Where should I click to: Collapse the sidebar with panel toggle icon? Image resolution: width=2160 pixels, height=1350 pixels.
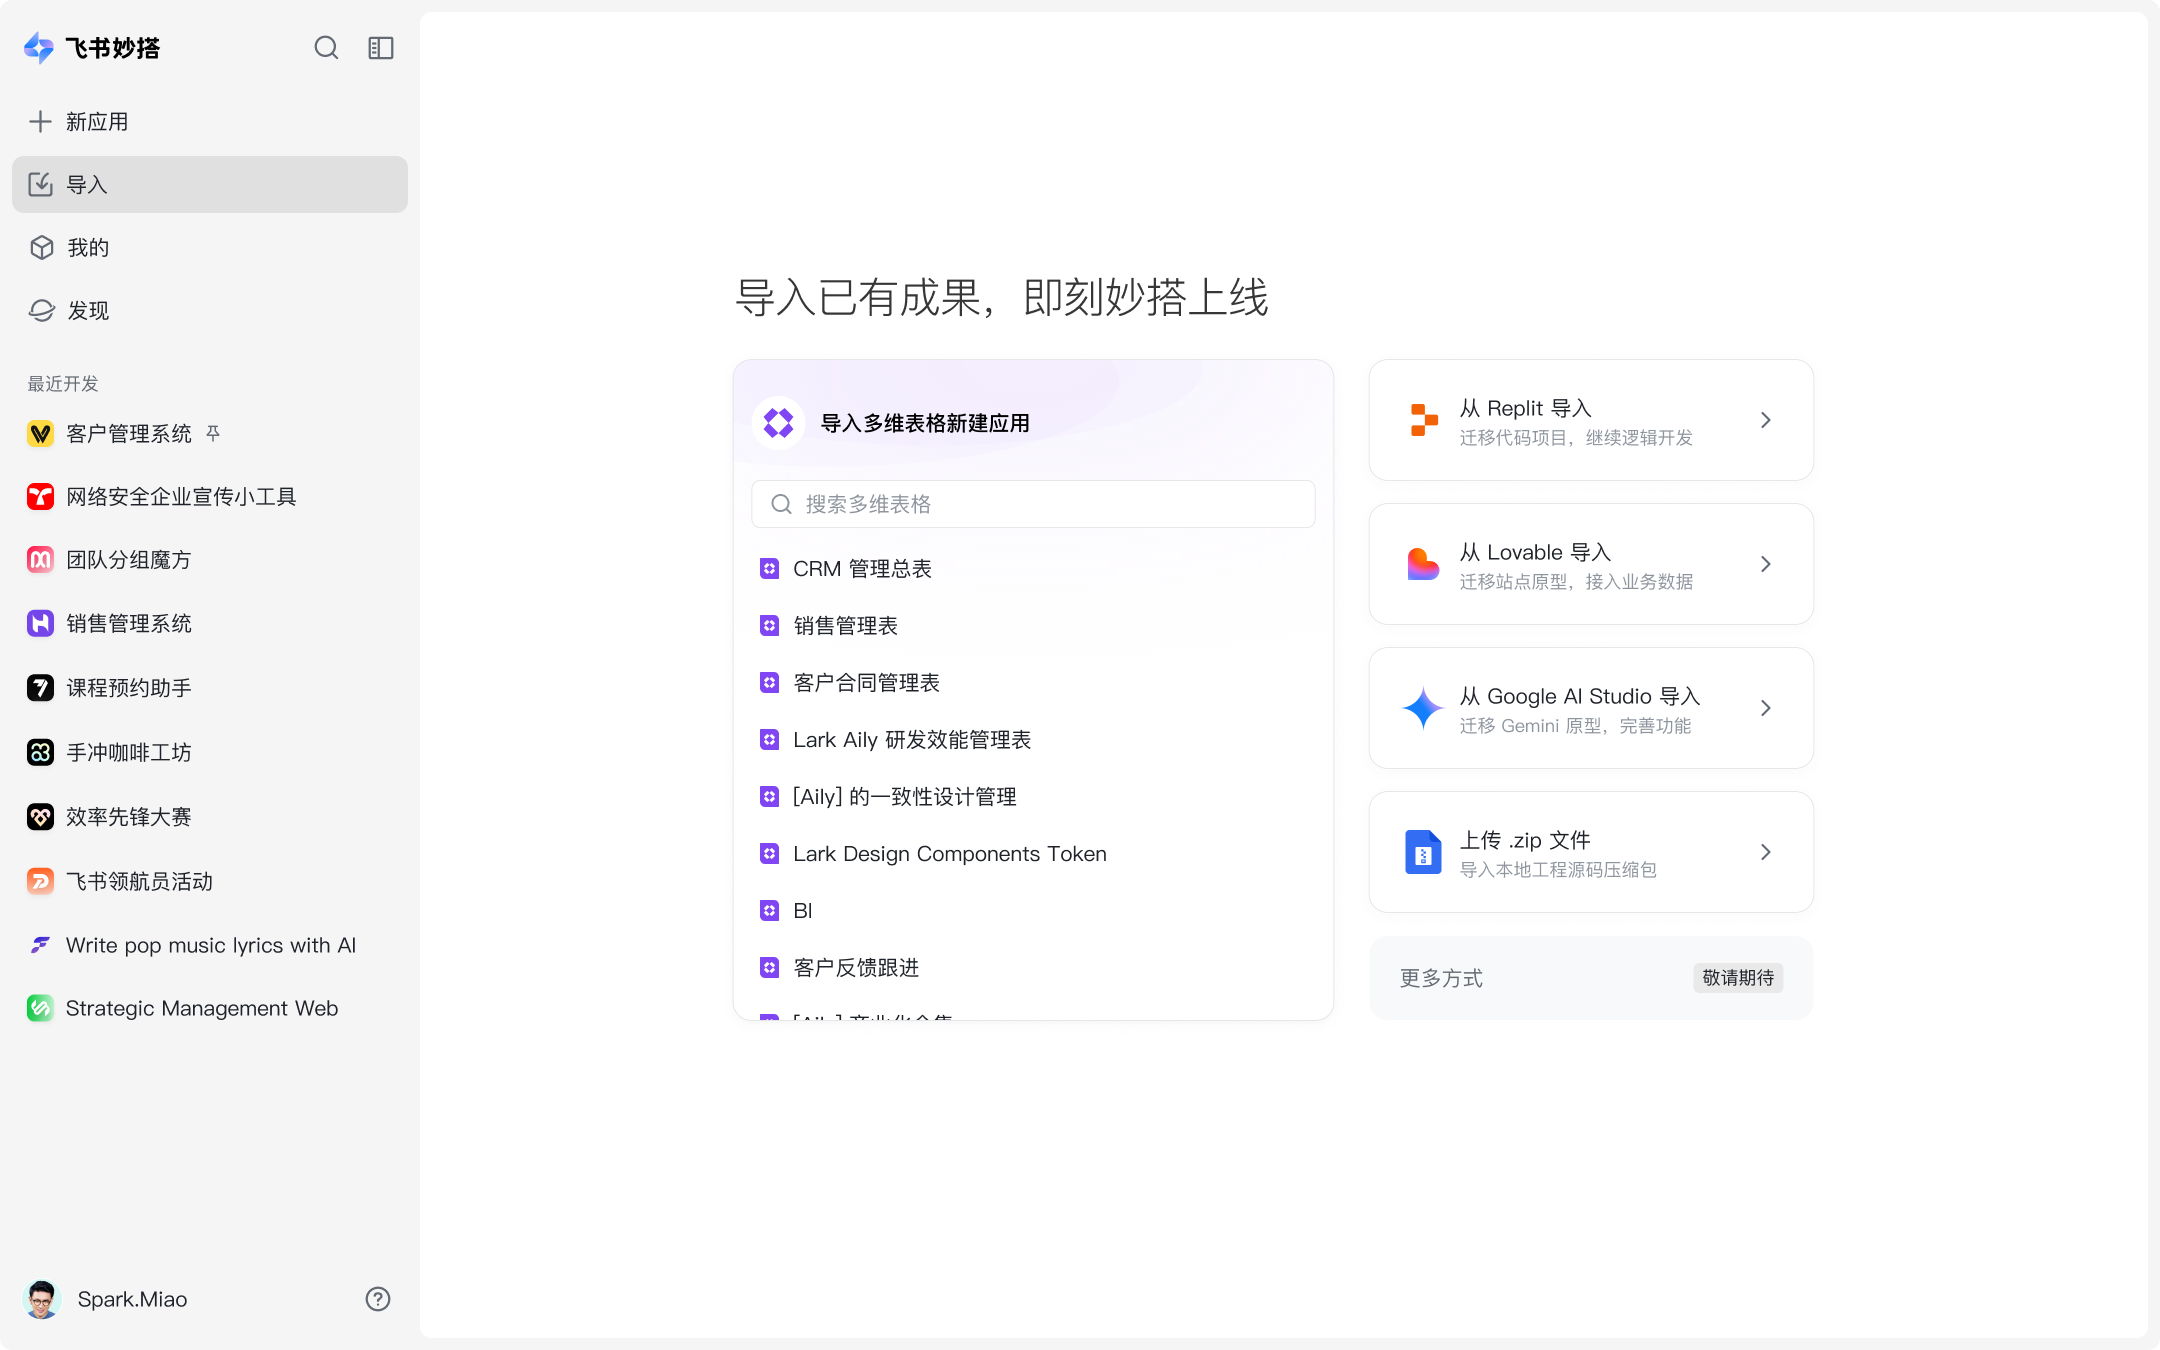click(x=381, y=48)
